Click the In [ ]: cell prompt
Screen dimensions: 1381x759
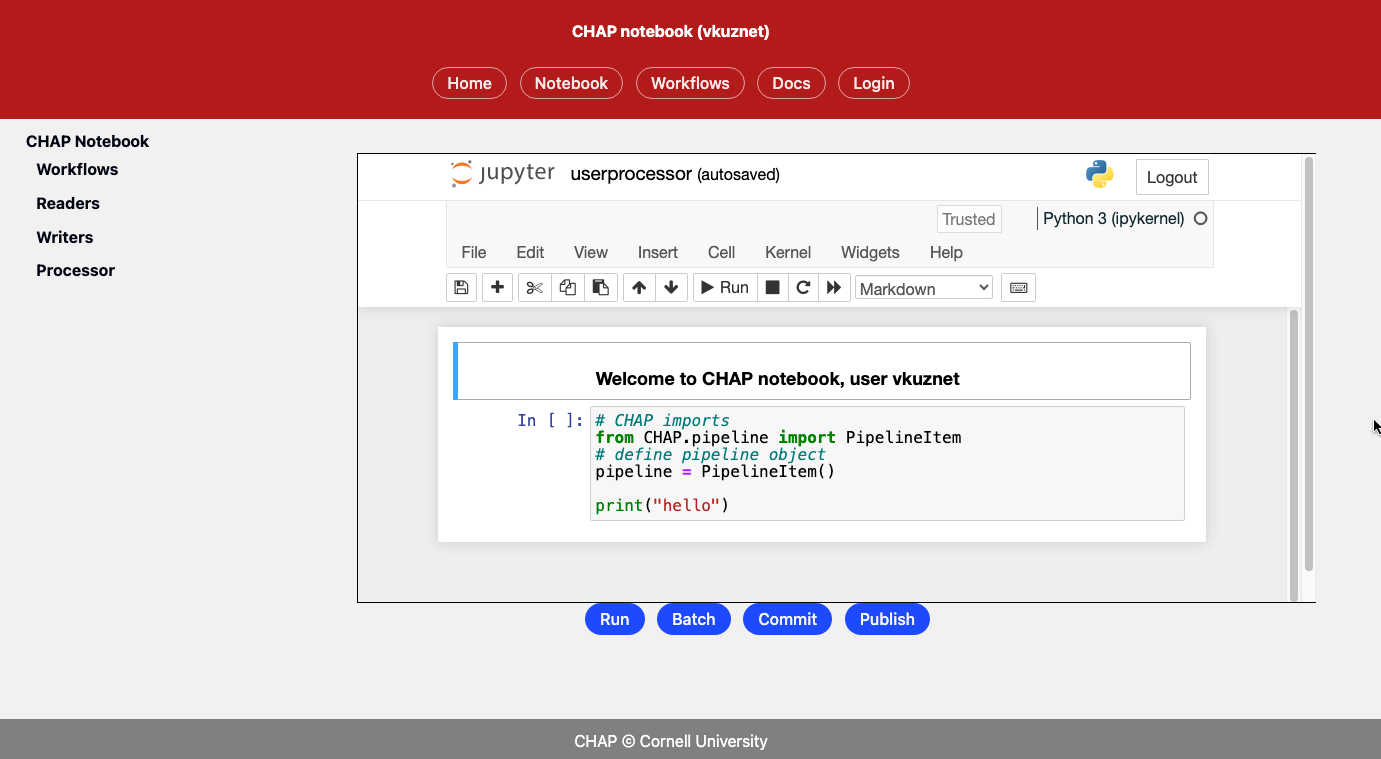pos(550,420)
